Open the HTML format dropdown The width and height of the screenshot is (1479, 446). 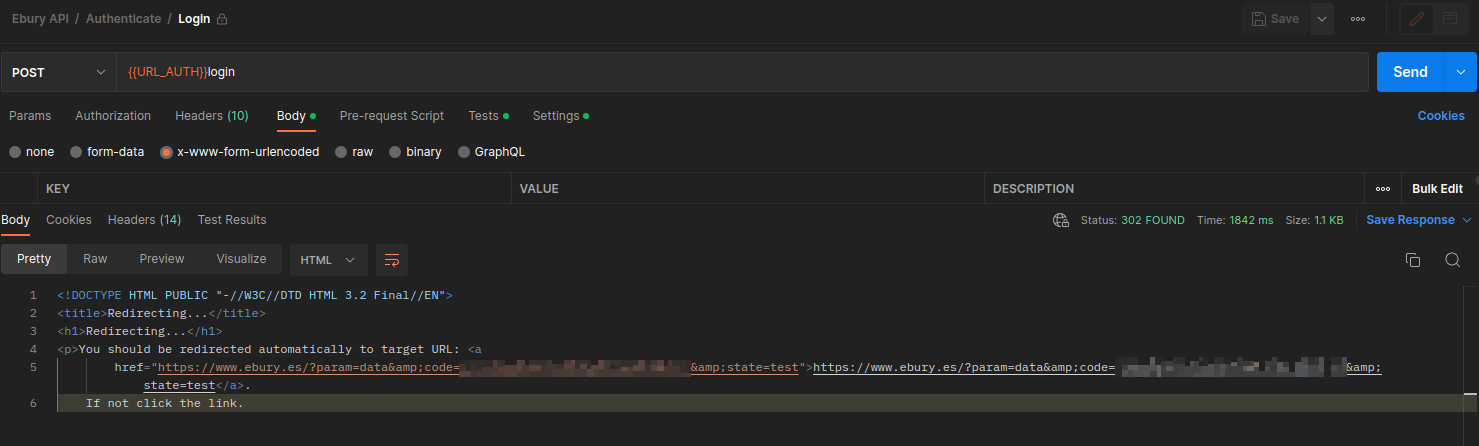(328, 260)
